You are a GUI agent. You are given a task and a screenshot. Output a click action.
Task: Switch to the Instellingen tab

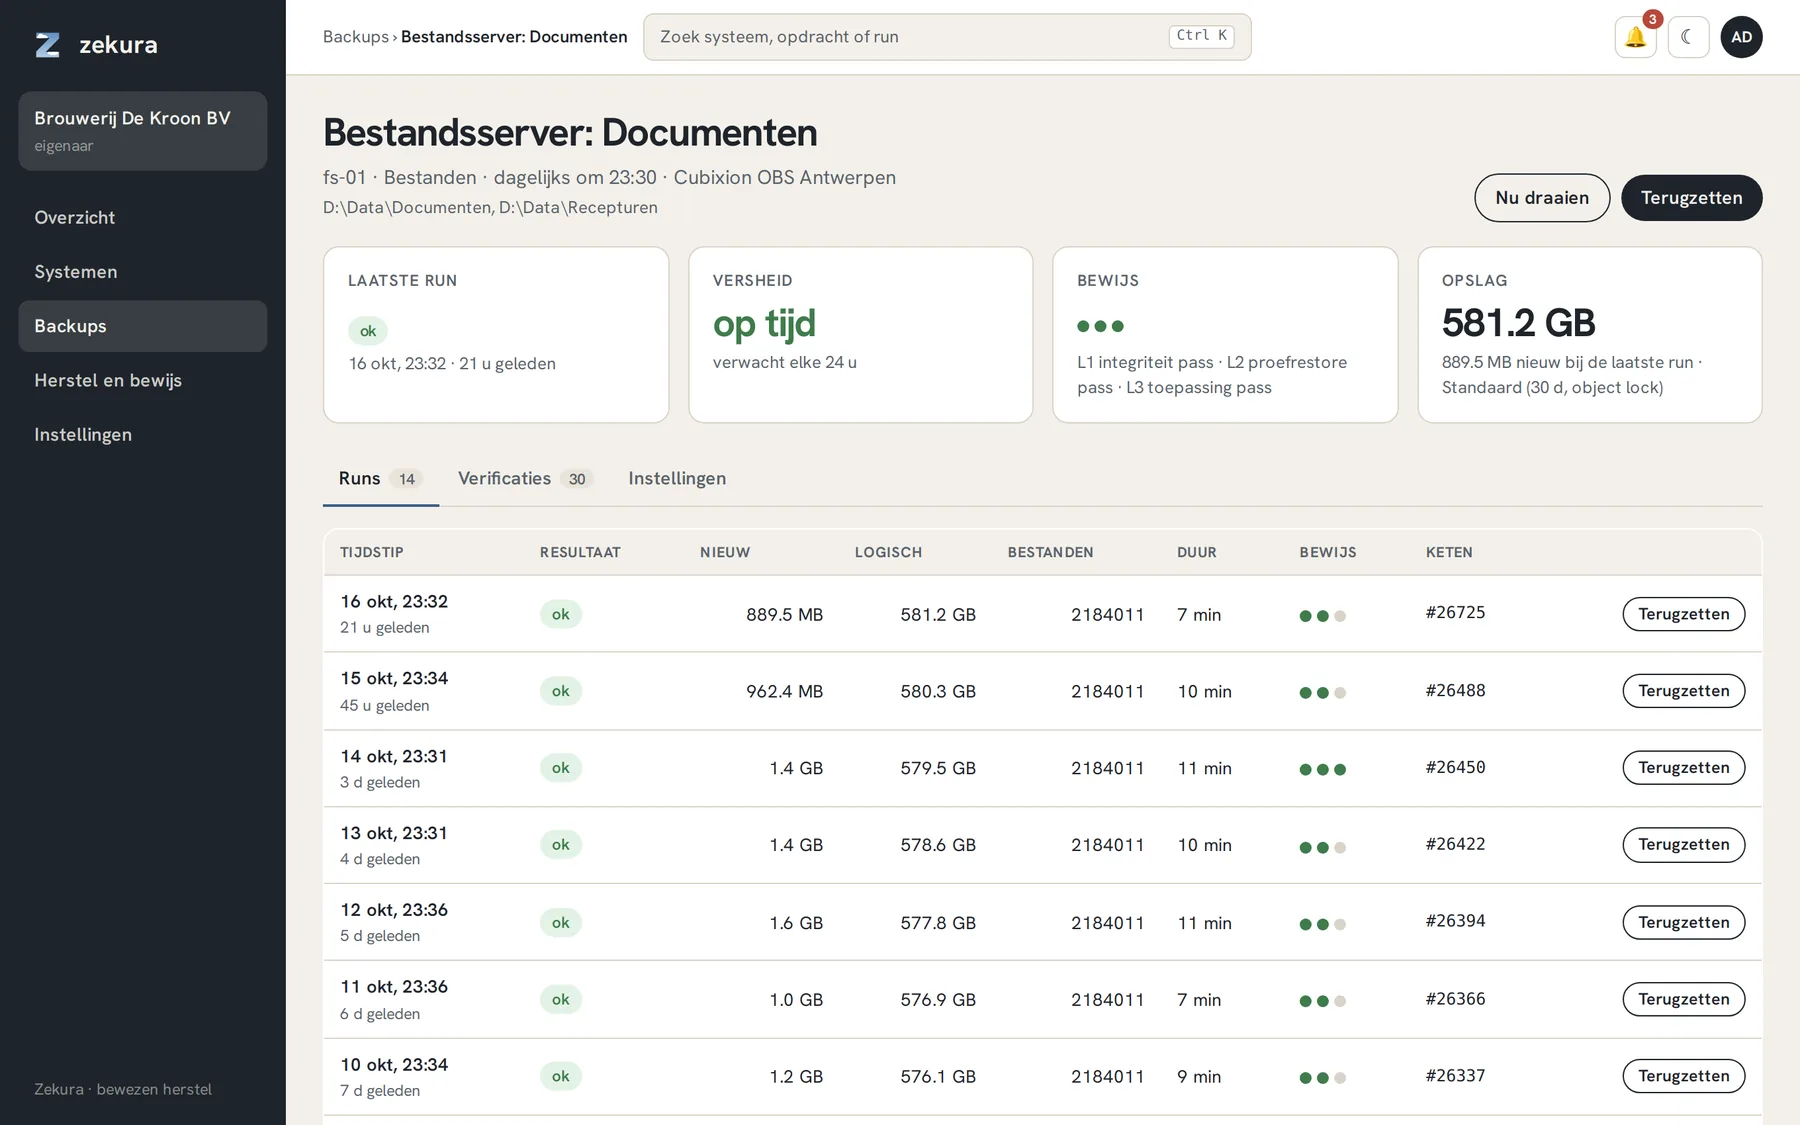(x=677, y=478)
